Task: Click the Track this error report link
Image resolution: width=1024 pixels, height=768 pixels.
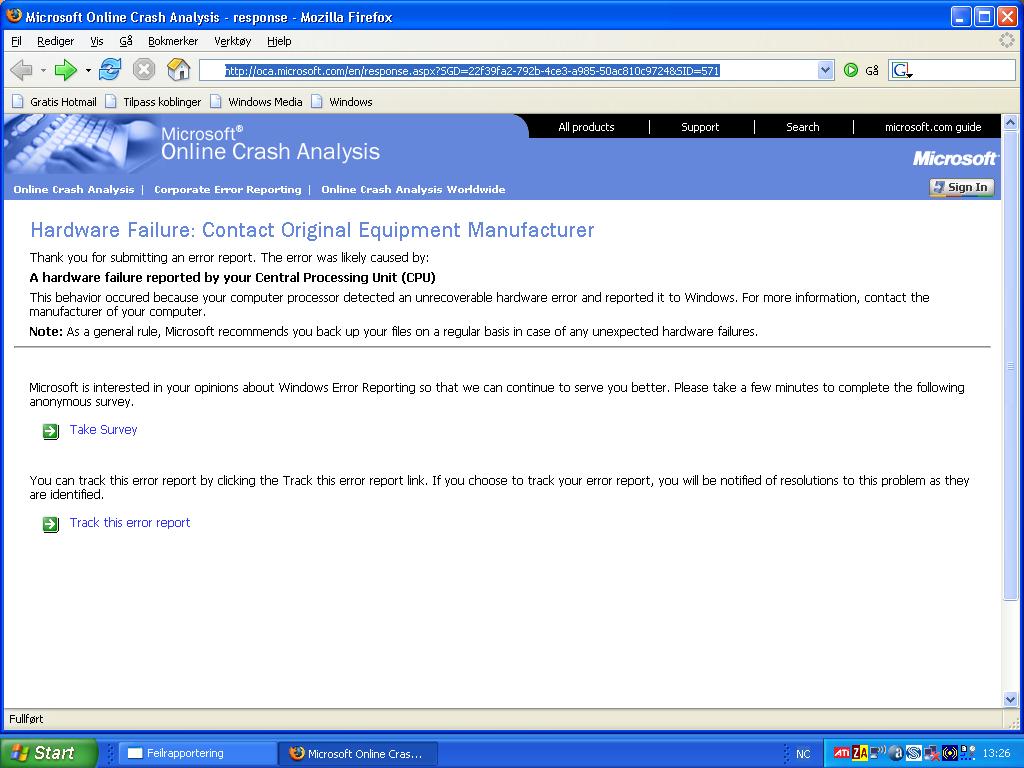Action: click(x=130, y=522)
